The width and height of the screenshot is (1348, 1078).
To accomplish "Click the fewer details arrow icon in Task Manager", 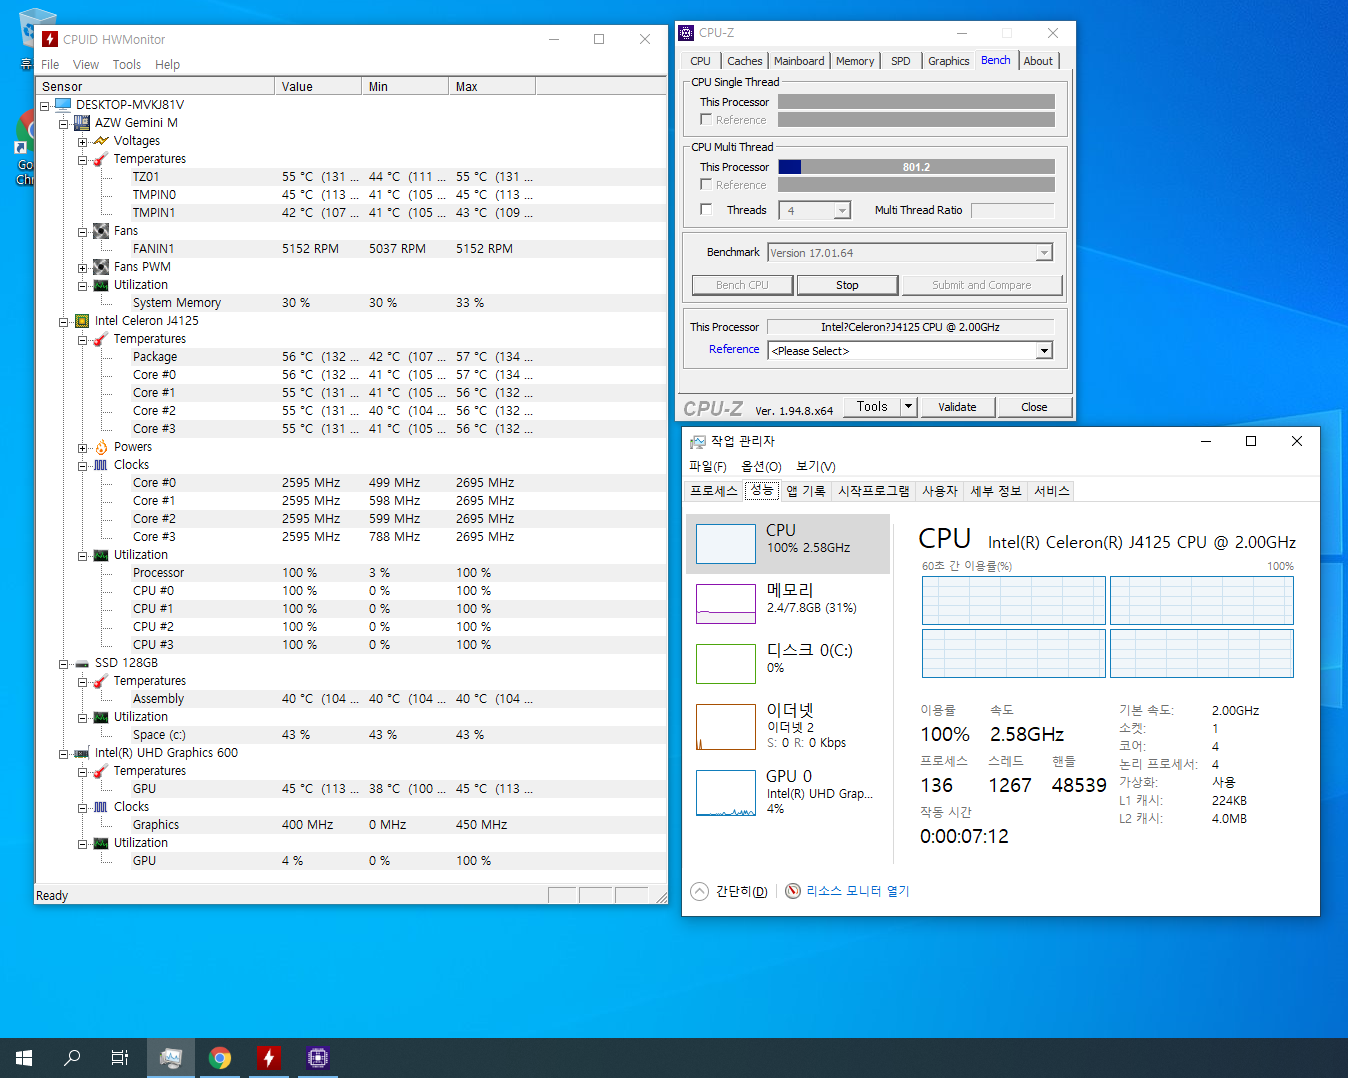I will [700, 891].
